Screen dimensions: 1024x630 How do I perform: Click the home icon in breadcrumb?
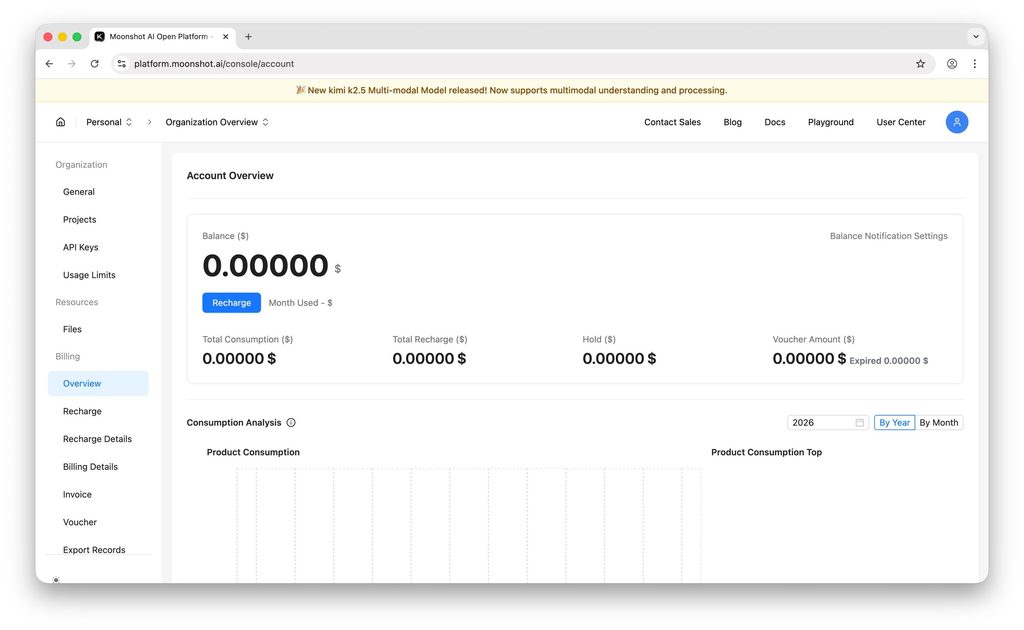[60, 122]
